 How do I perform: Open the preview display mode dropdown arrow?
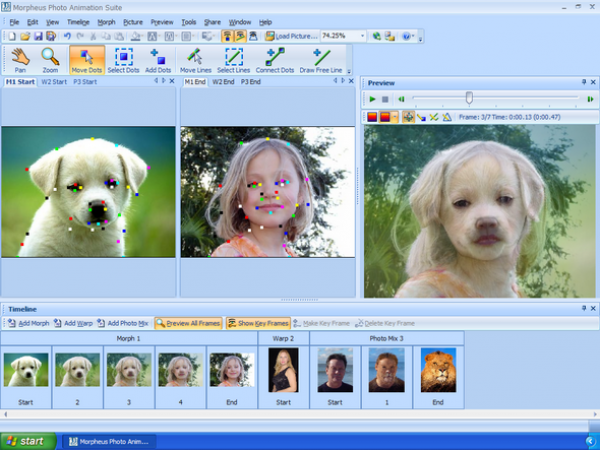[x=396, y=117]
